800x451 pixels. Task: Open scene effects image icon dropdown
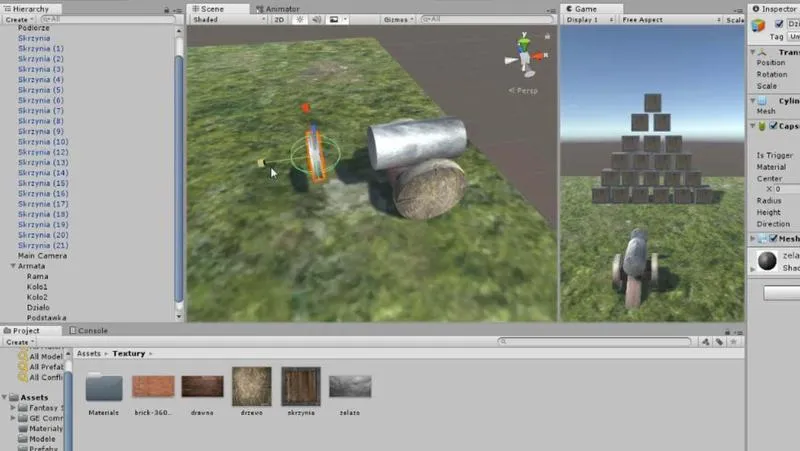click(x=335, y=19)
